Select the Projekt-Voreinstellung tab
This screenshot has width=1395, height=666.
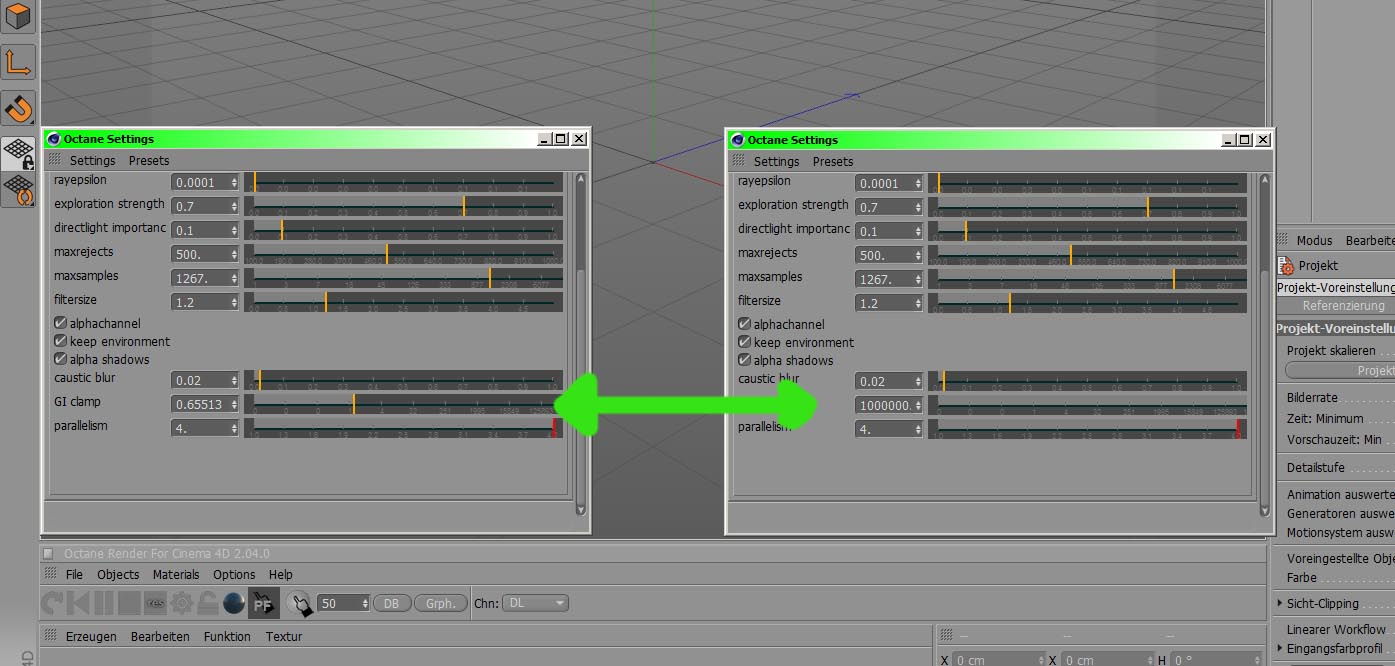[x=1335, y=288]
